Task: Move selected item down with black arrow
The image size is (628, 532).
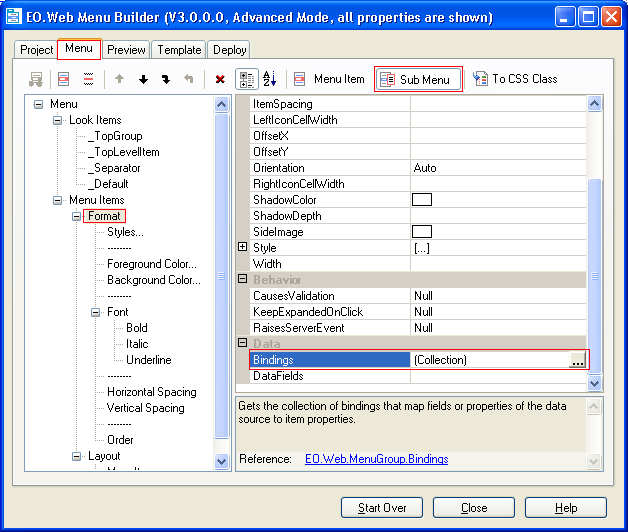Action: coord(143,79)
